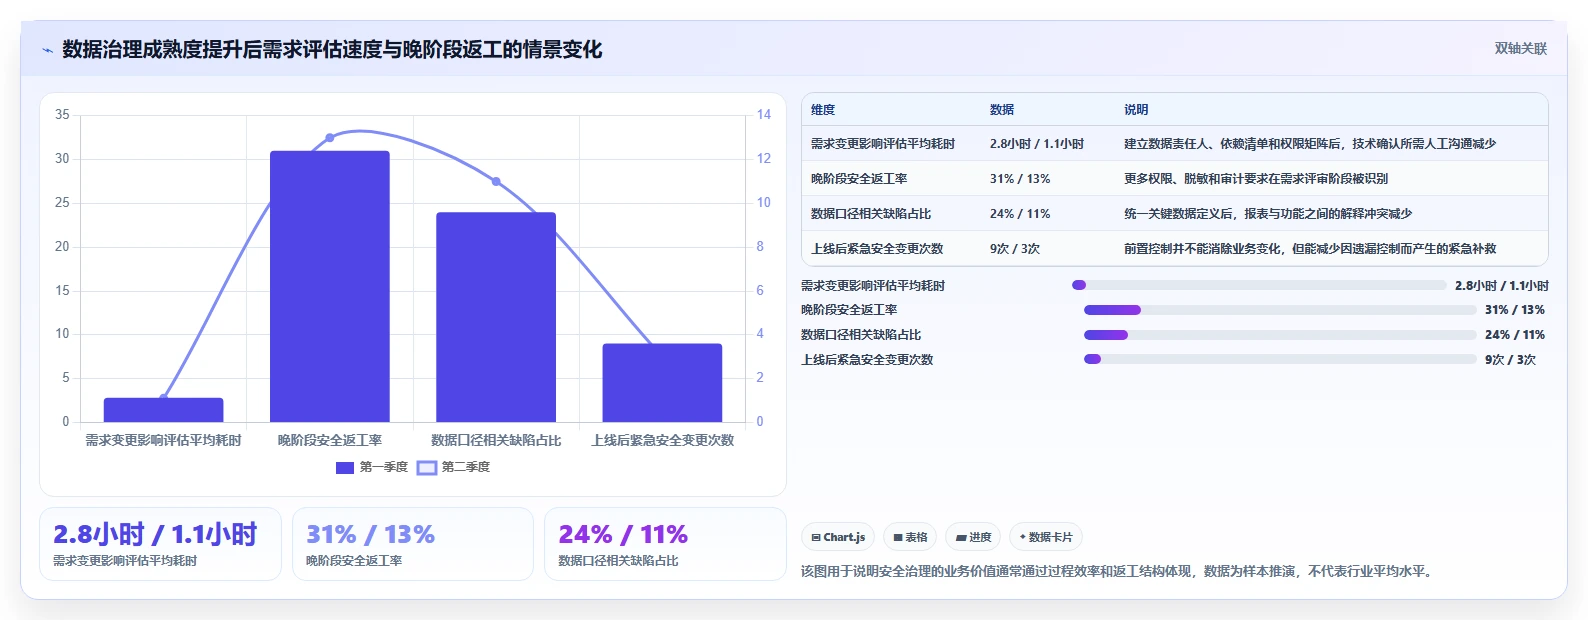Click progress value 31% / 13%
Screen dimensions: 1588x620
tap(1515, 310)
